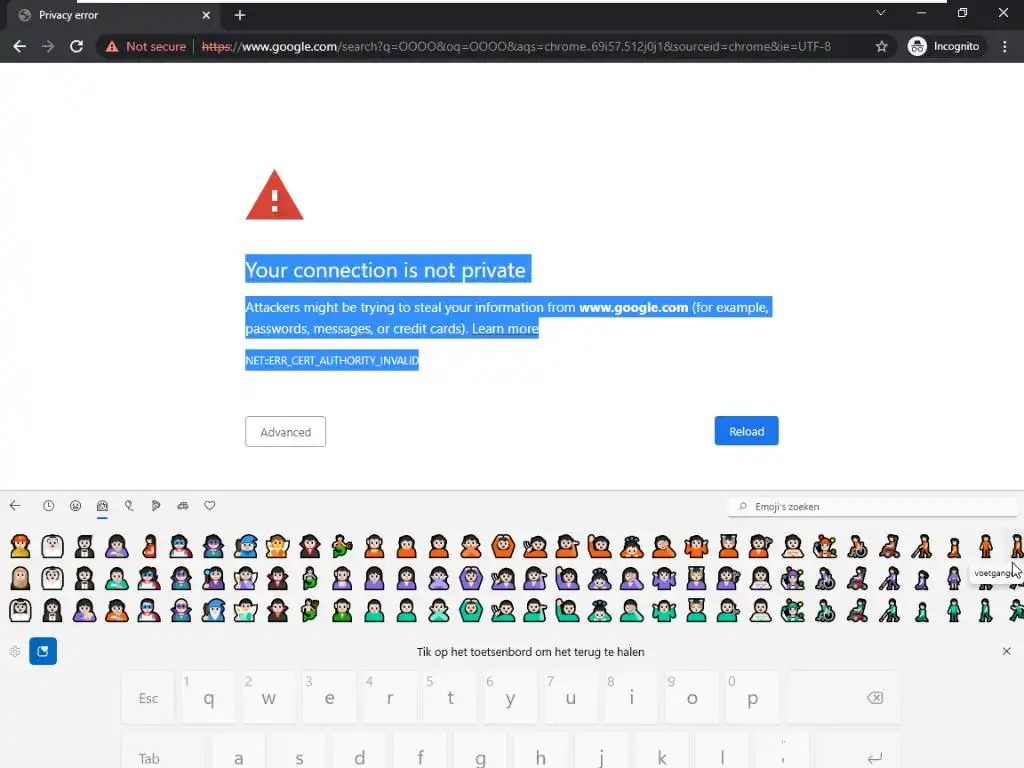Insert the orange OK-gesture arms-overhead emoji
The image size is (1024, 768).
(503, 546)
